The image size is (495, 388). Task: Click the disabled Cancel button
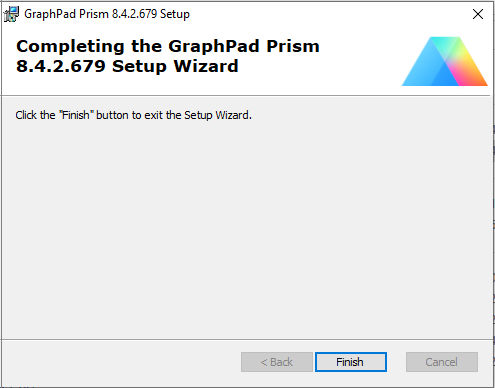tap(442, 362)
